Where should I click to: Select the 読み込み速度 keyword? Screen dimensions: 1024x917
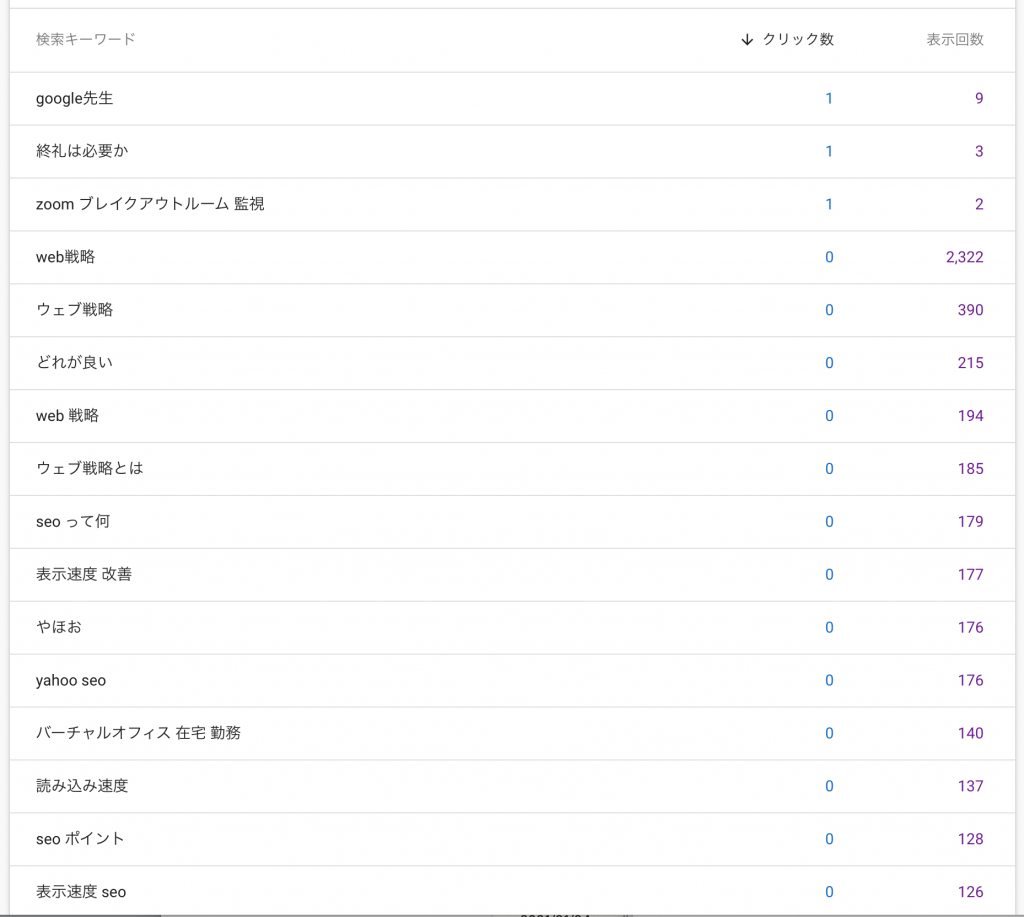click(x=82, y=786)
